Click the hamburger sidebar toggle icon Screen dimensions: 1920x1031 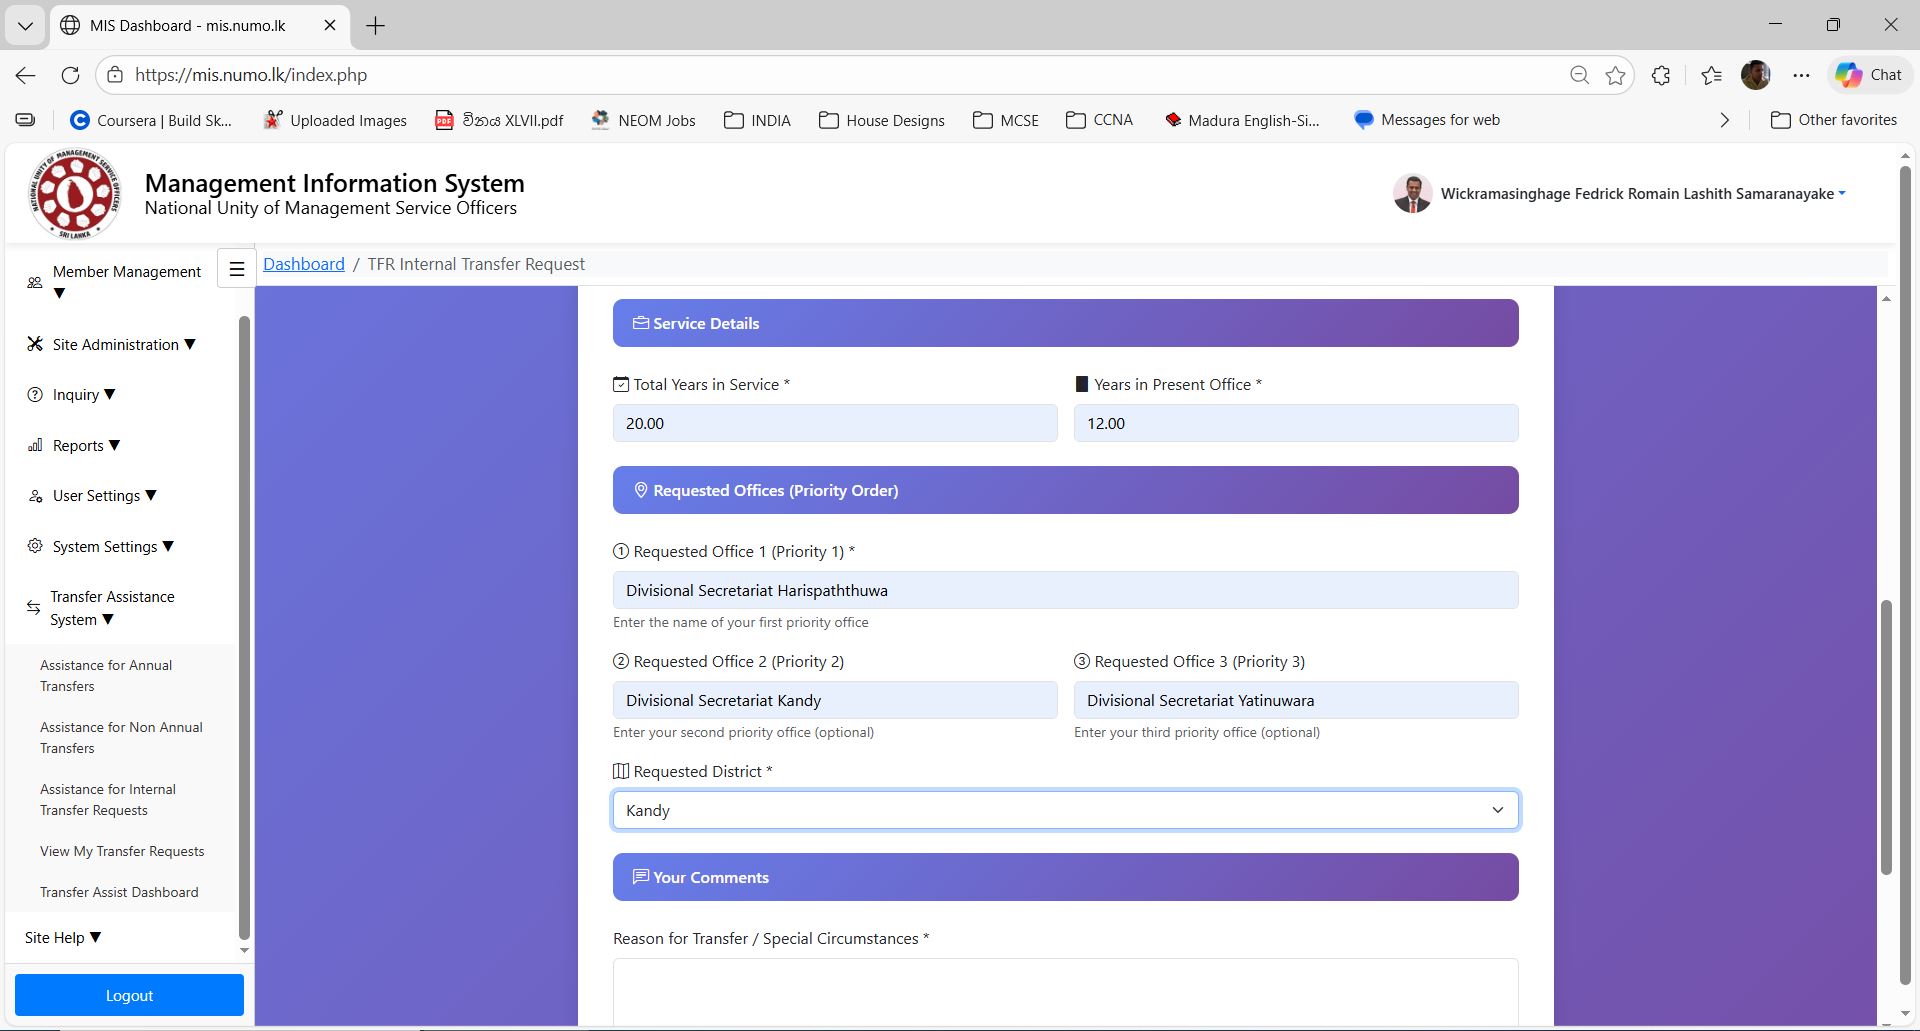237,268
